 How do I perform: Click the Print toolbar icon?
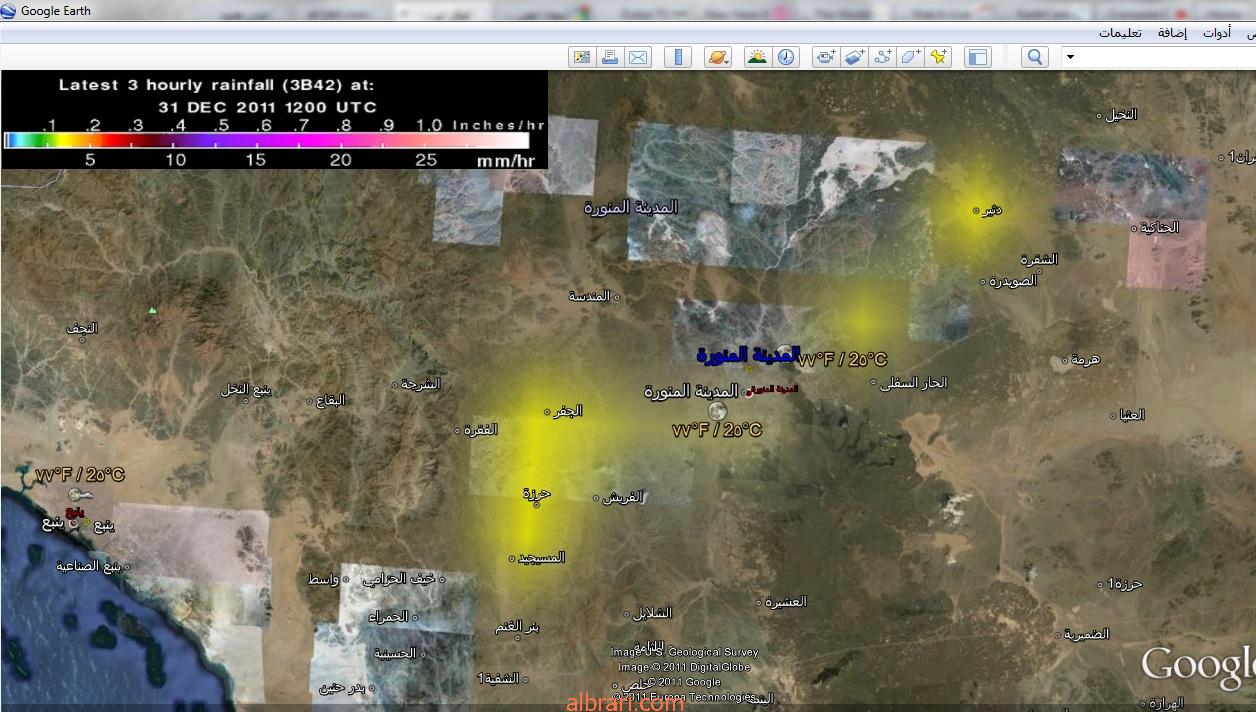click(x=609, y=57)
